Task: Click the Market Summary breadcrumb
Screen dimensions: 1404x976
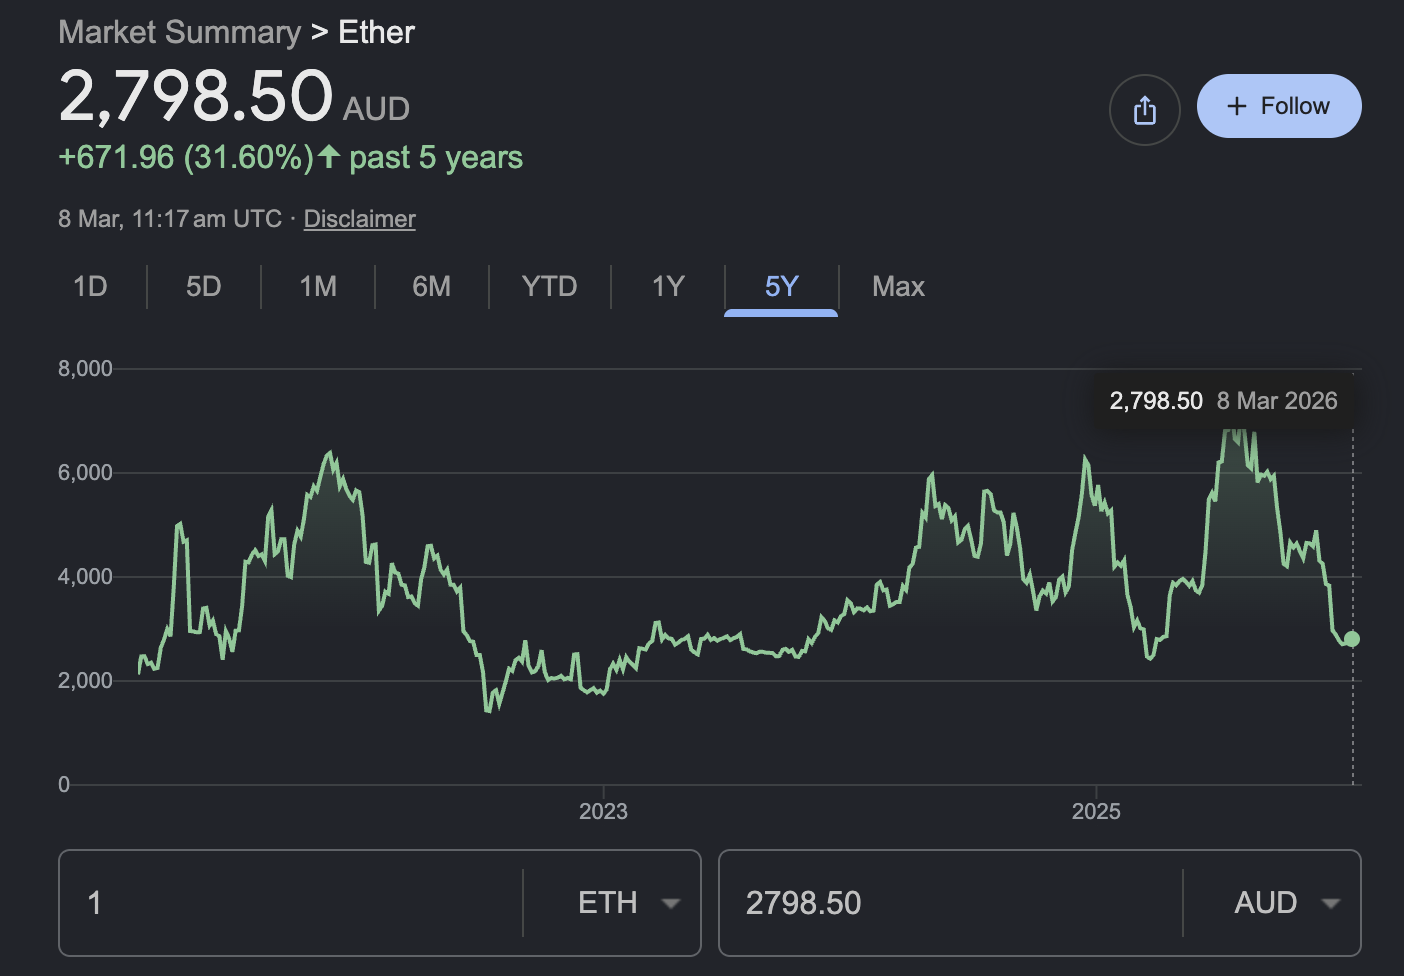Action: (179, 32)
